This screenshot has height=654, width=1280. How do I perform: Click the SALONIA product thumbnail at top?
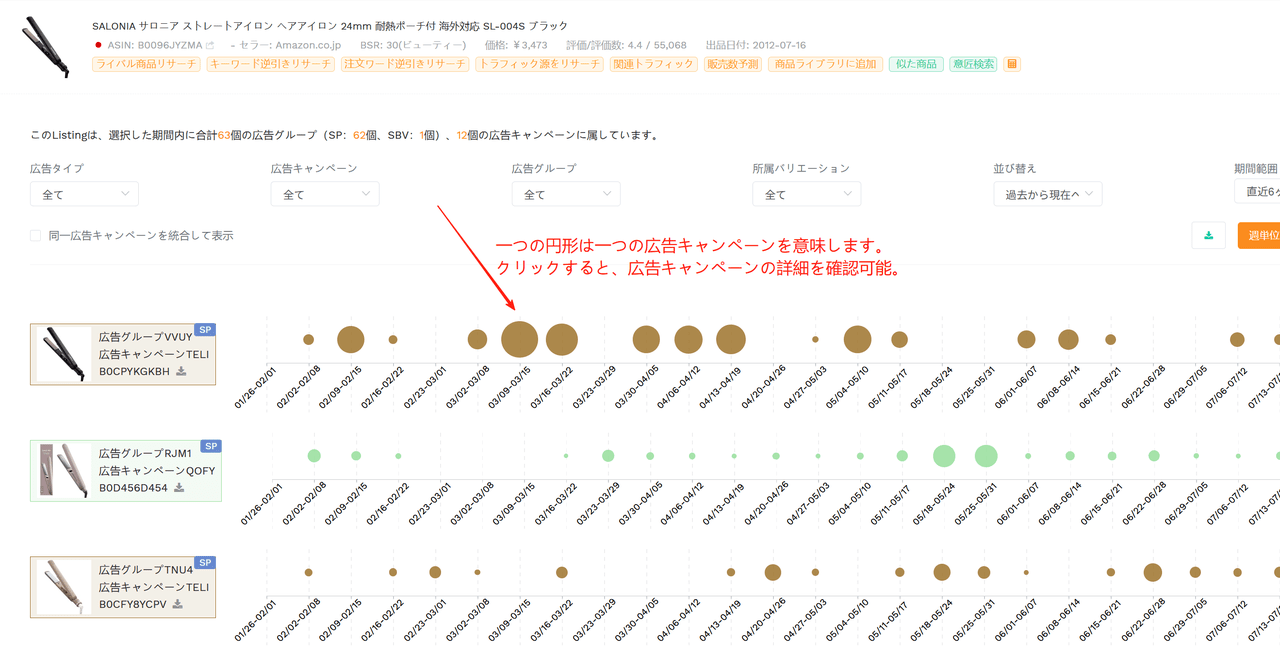[46, 47]
